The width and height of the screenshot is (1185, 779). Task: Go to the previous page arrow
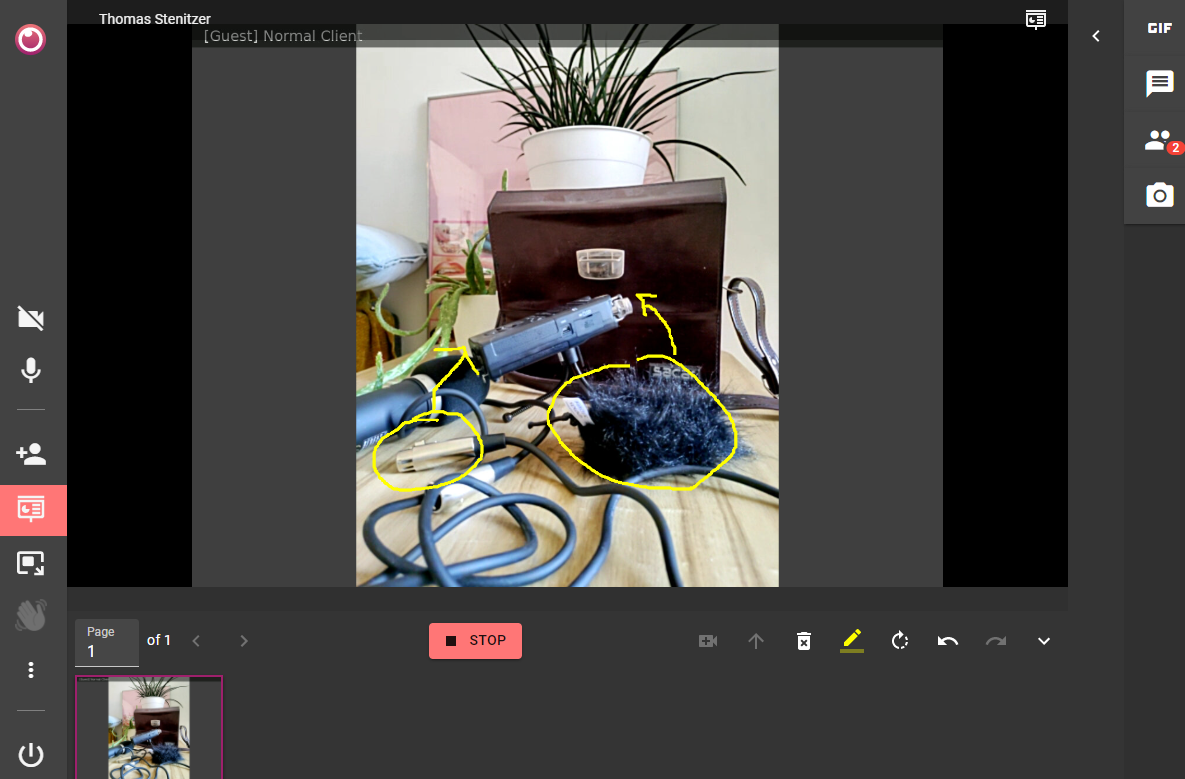point(196,641)
